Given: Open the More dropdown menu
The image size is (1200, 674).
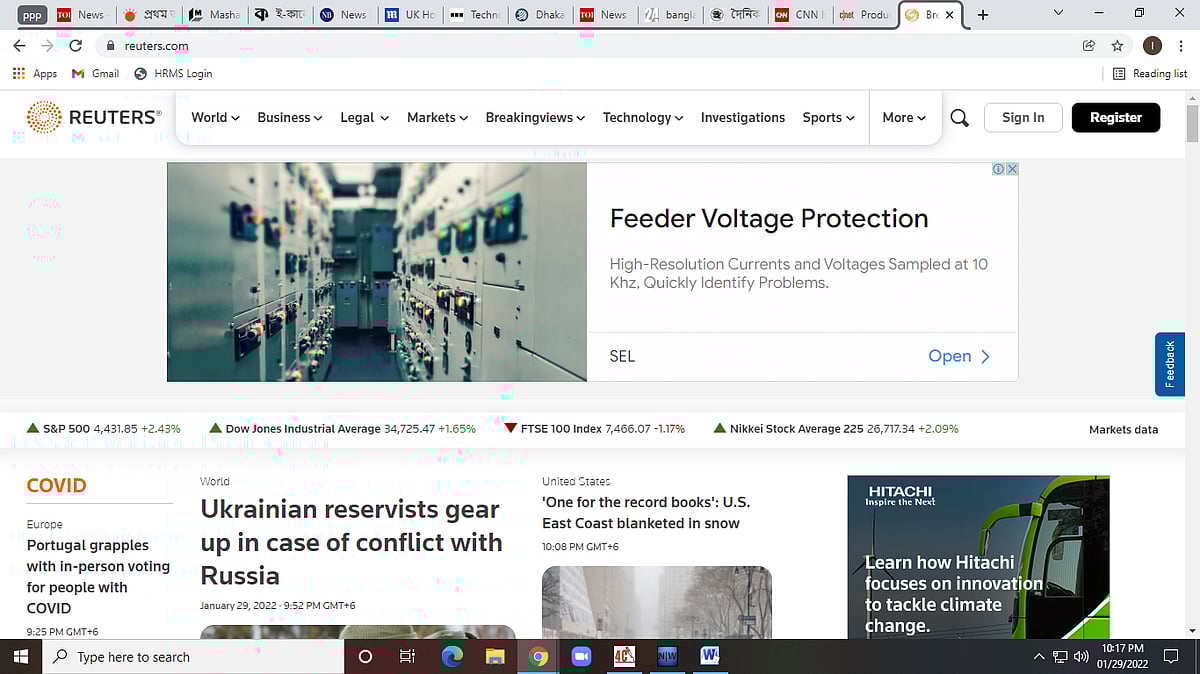Looking at the screenshot, I should tap(904, 117).
